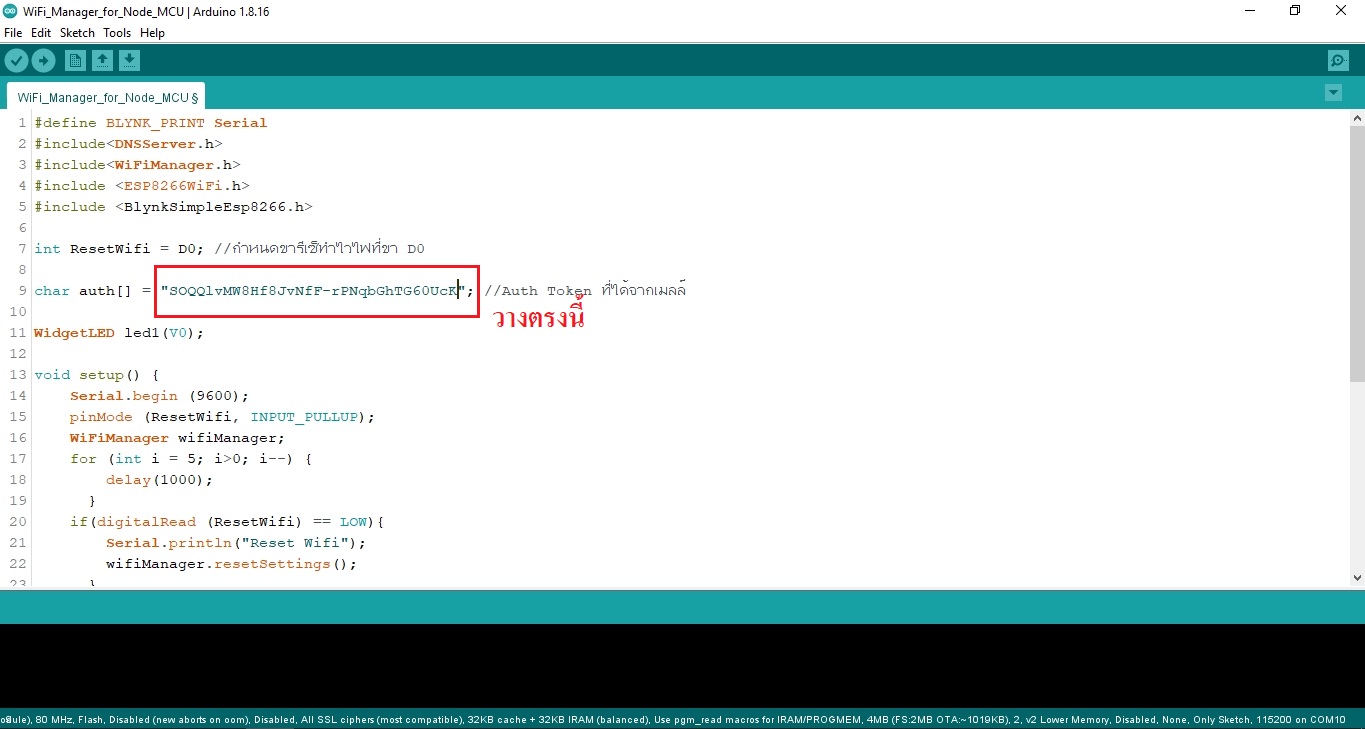Click the for loop line 17
The height and width of the screenshot is (729, 1365).
click(191, 459)
